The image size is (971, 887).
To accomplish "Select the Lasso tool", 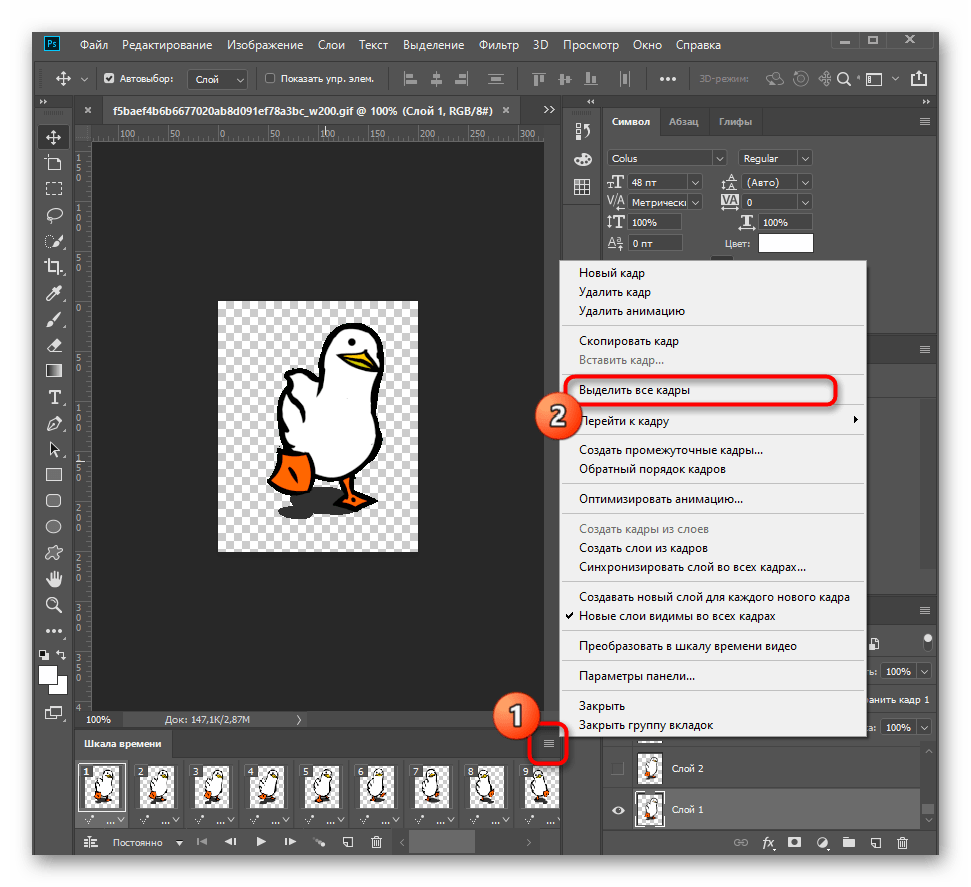I will 54,214.
